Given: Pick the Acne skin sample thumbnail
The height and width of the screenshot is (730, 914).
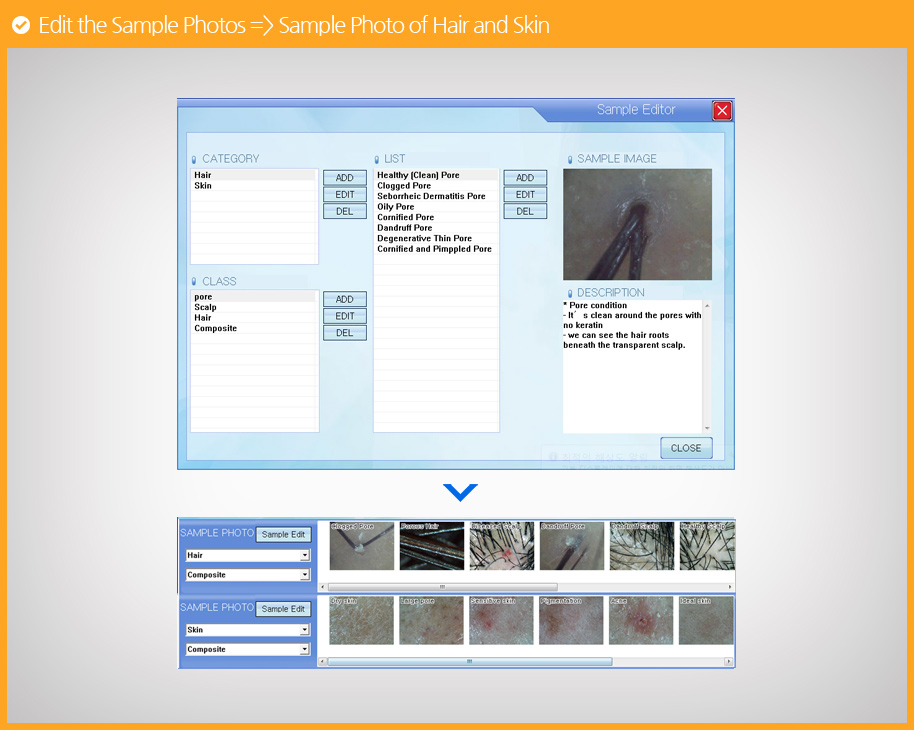Looking at the screenshot, I should [x=641, y=621].
